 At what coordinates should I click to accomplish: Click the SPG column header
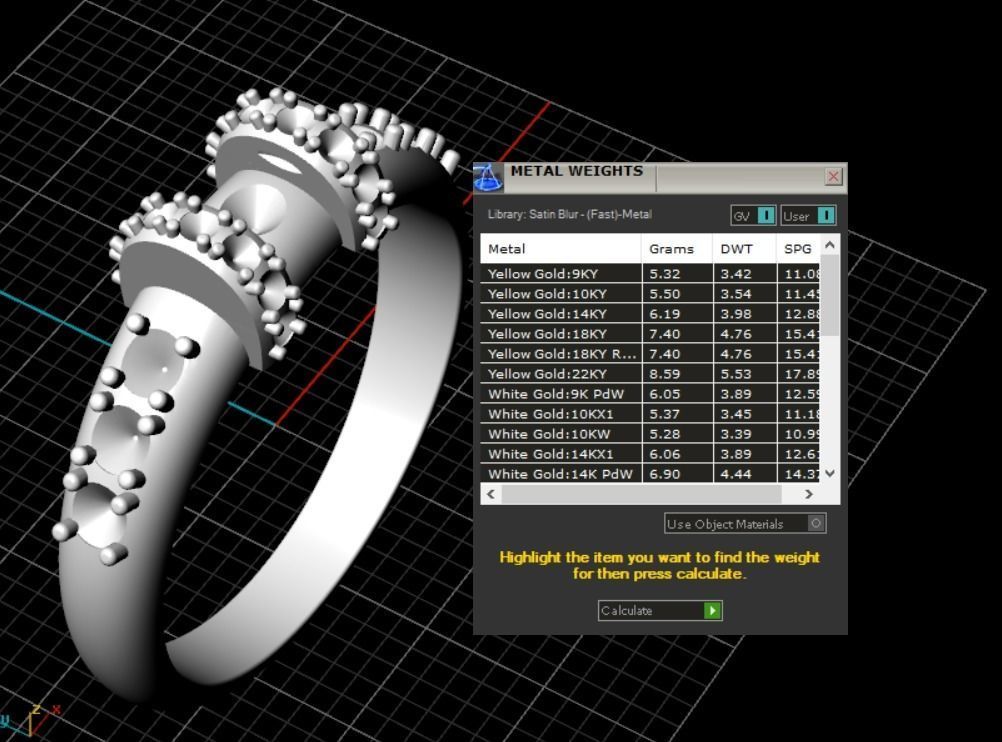click(798, 249)
